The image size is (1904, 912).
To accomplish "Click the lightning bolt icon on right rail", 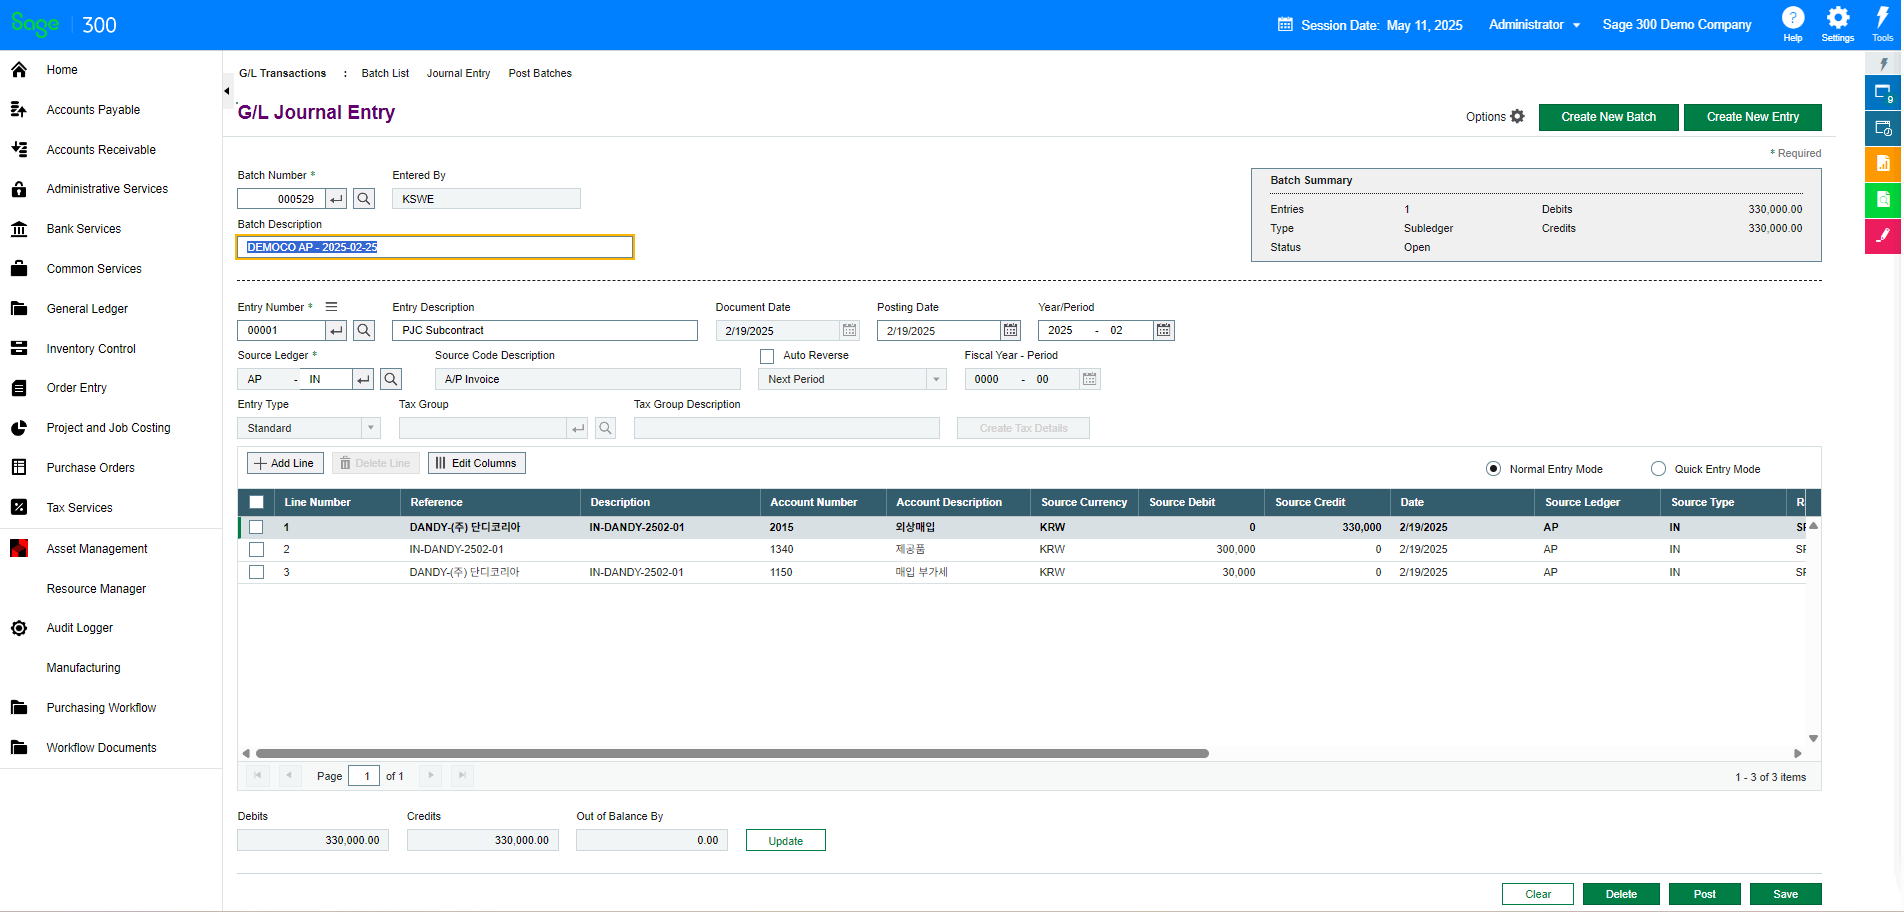I will 1883,64.
